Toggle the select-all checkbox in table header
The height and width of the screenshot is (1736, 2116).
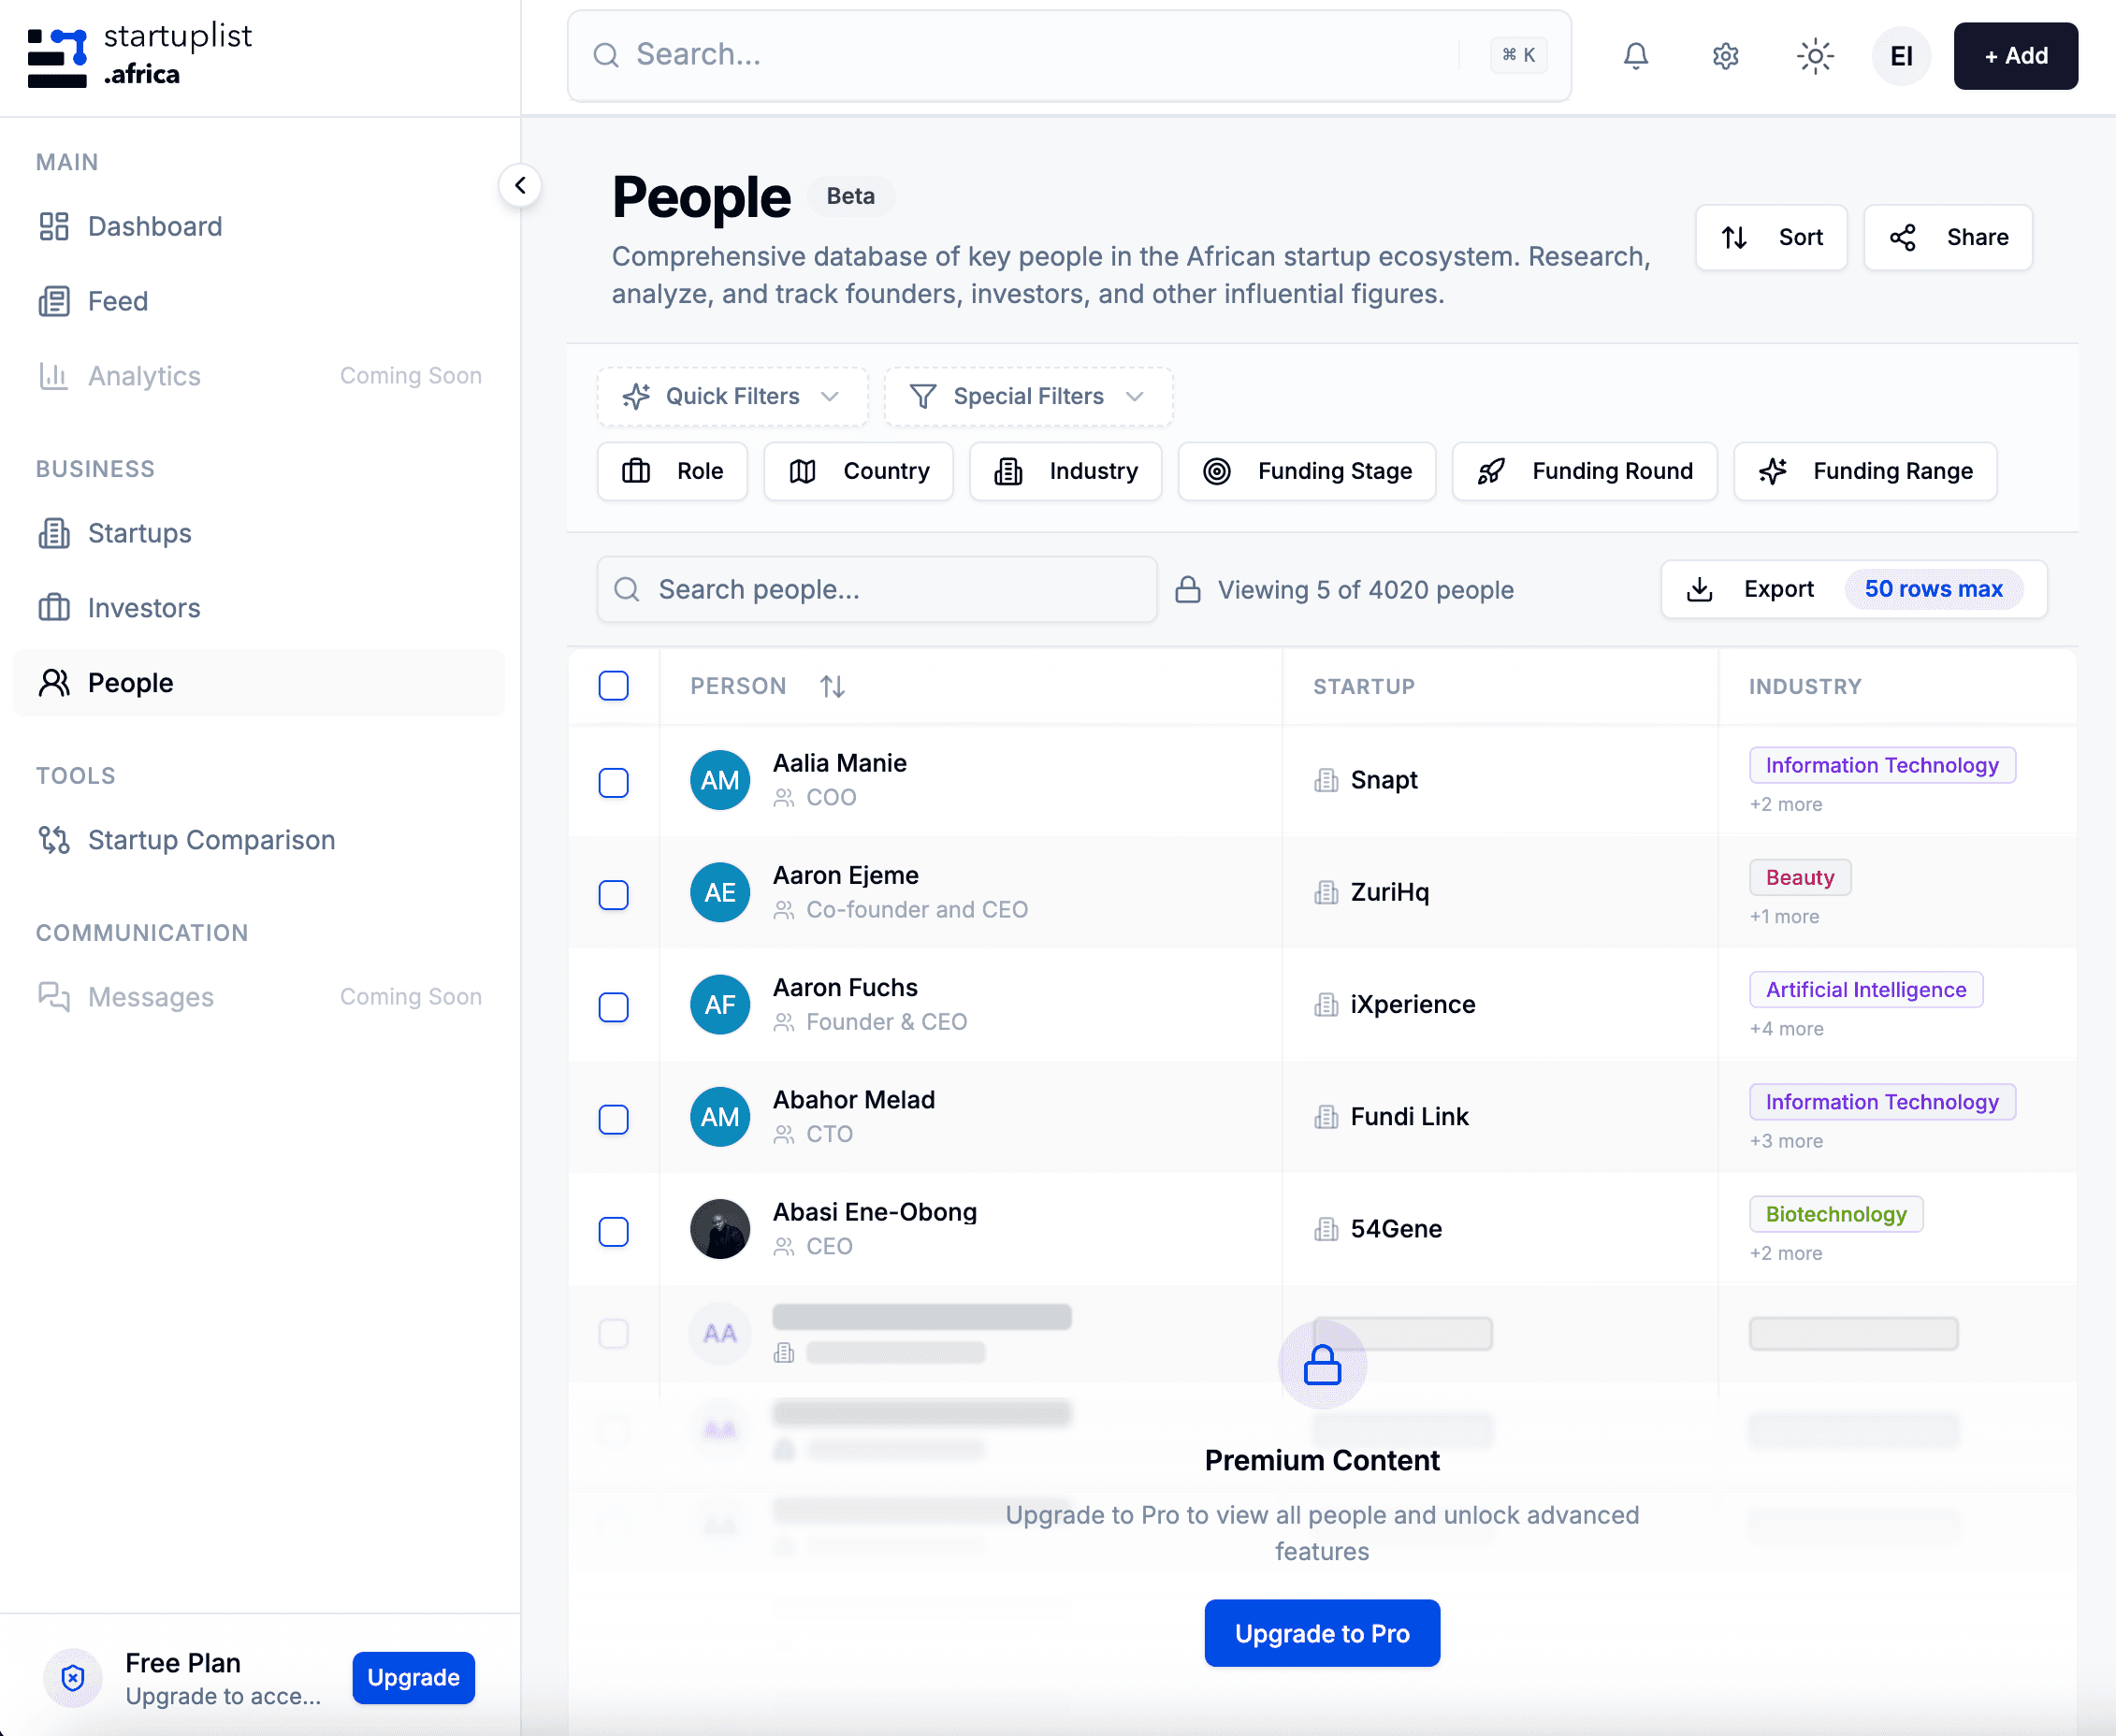[x=613, y=686]
